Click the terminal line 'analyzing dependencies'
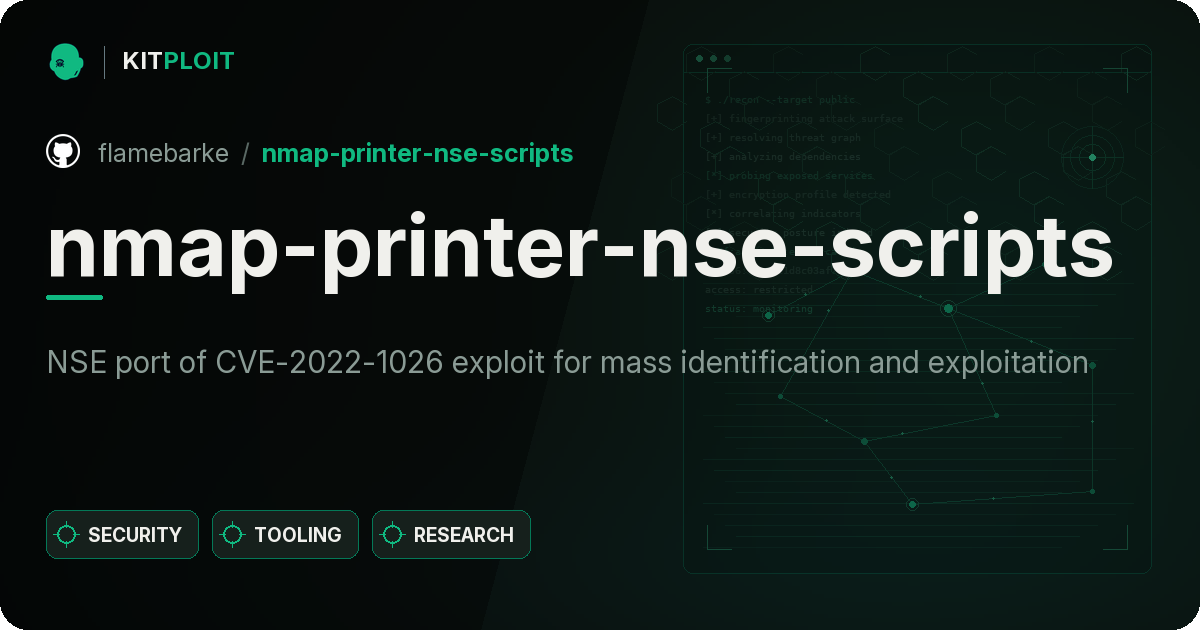Screen dimensions: 1200x630 (782, 157)
